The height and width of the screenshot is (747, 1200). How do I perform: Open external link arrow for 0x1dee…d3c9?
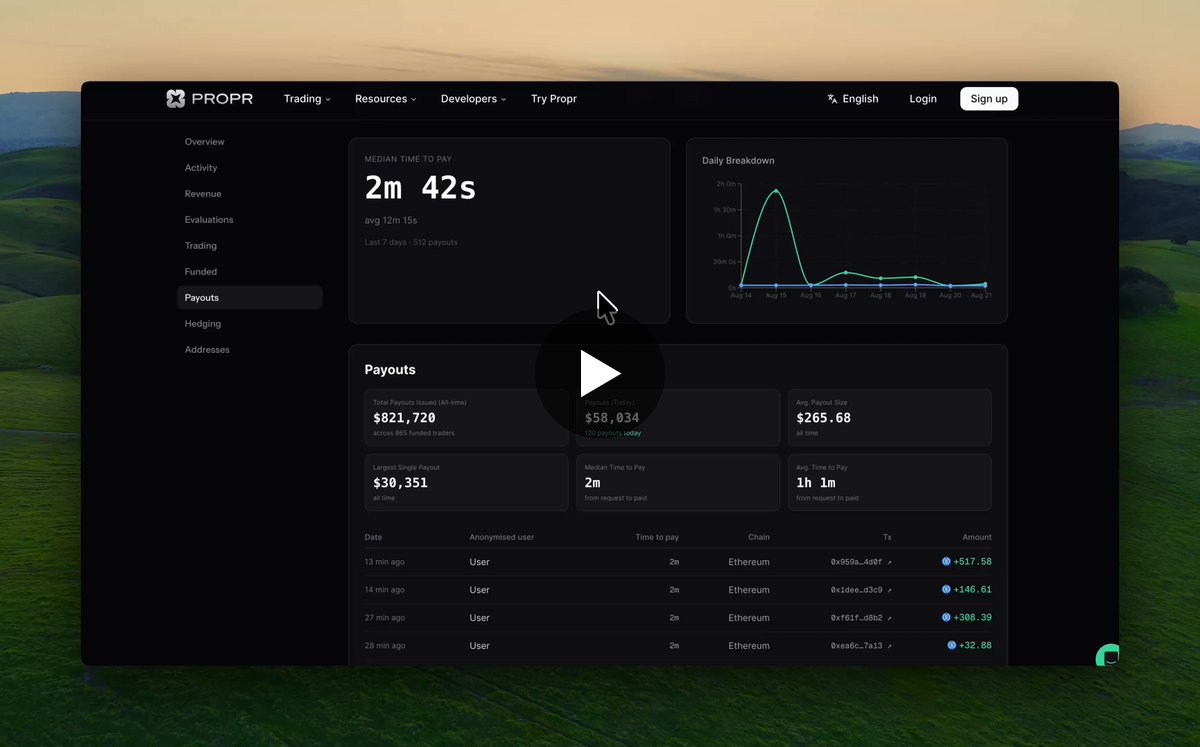(x=889, y=590)
